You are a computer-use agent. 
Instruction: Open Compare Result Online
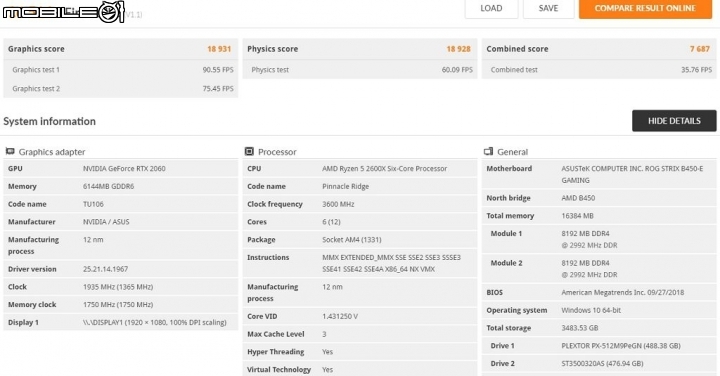click(645, 8)
